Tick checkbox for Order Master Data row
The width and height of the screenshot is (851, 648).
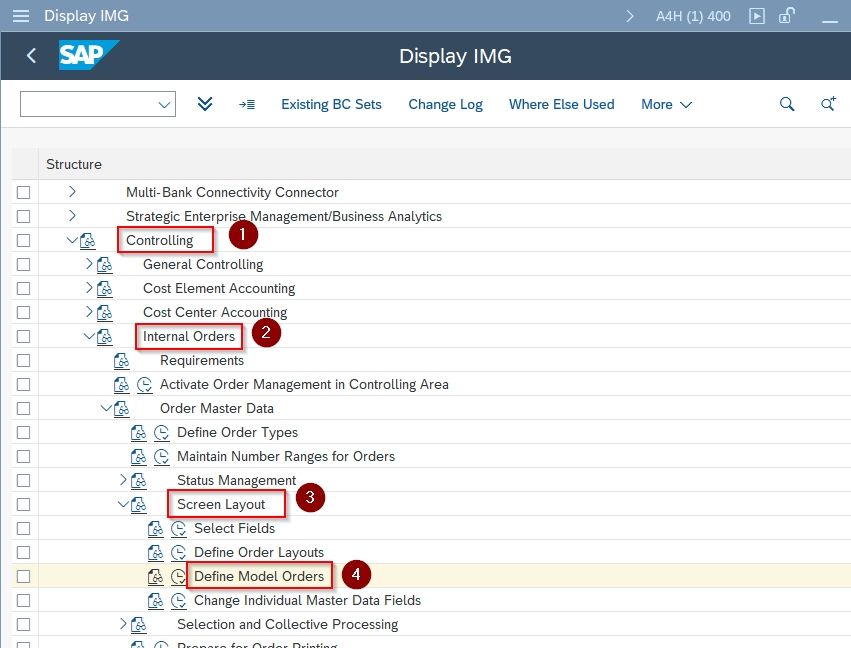[x=23, y=409]
